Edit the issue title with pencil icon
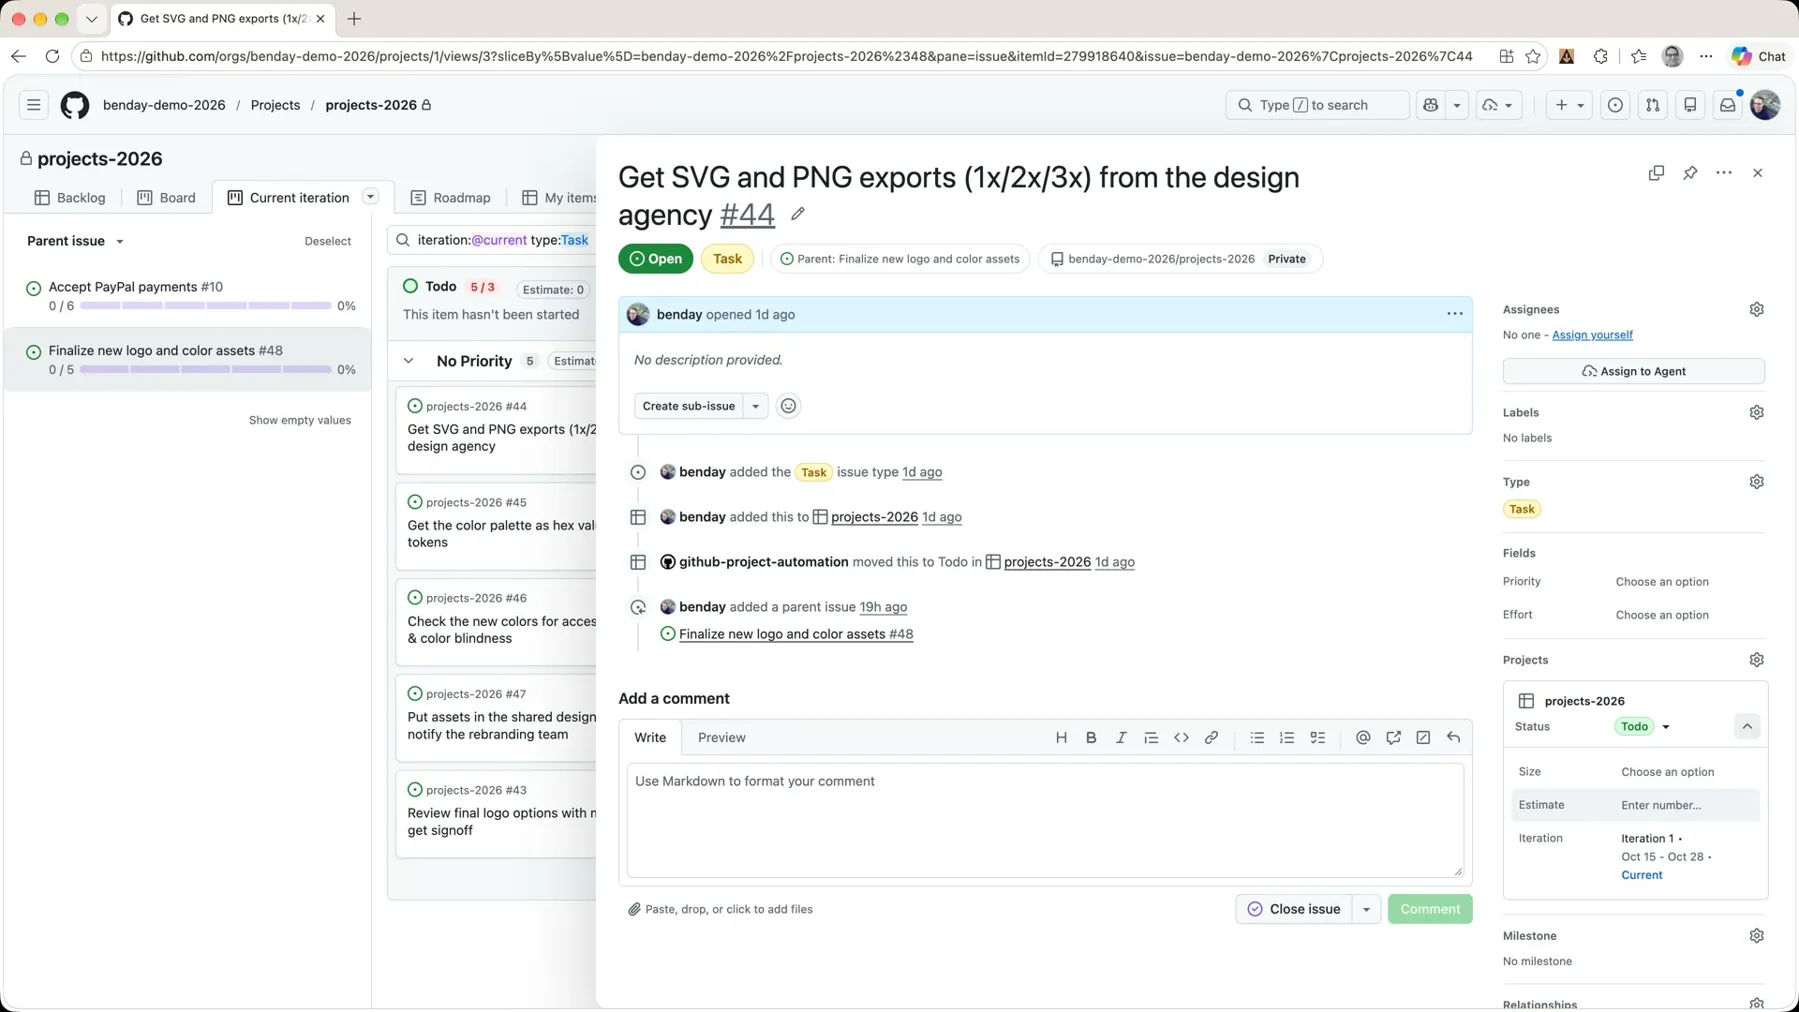The height and width of the screenshot is (1012, 1799). coord(798,214)
